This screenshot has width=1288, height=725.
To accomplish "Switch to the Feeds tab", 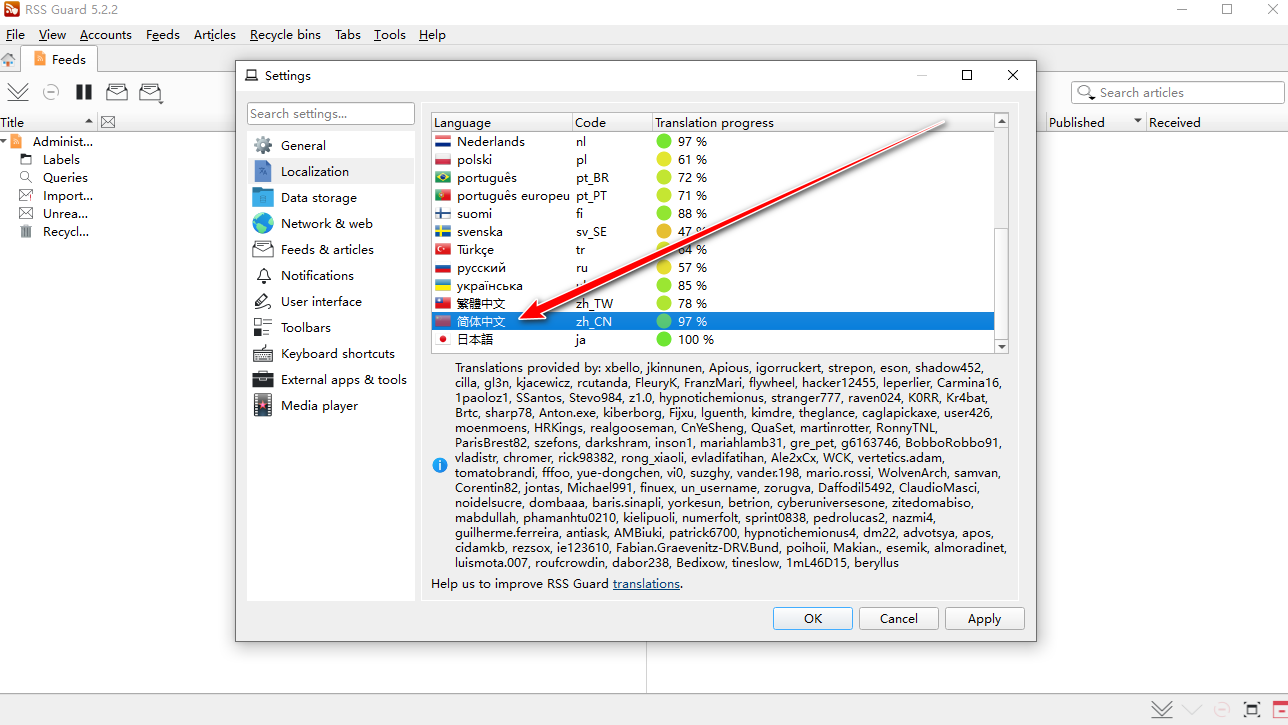I will [60, 59].
